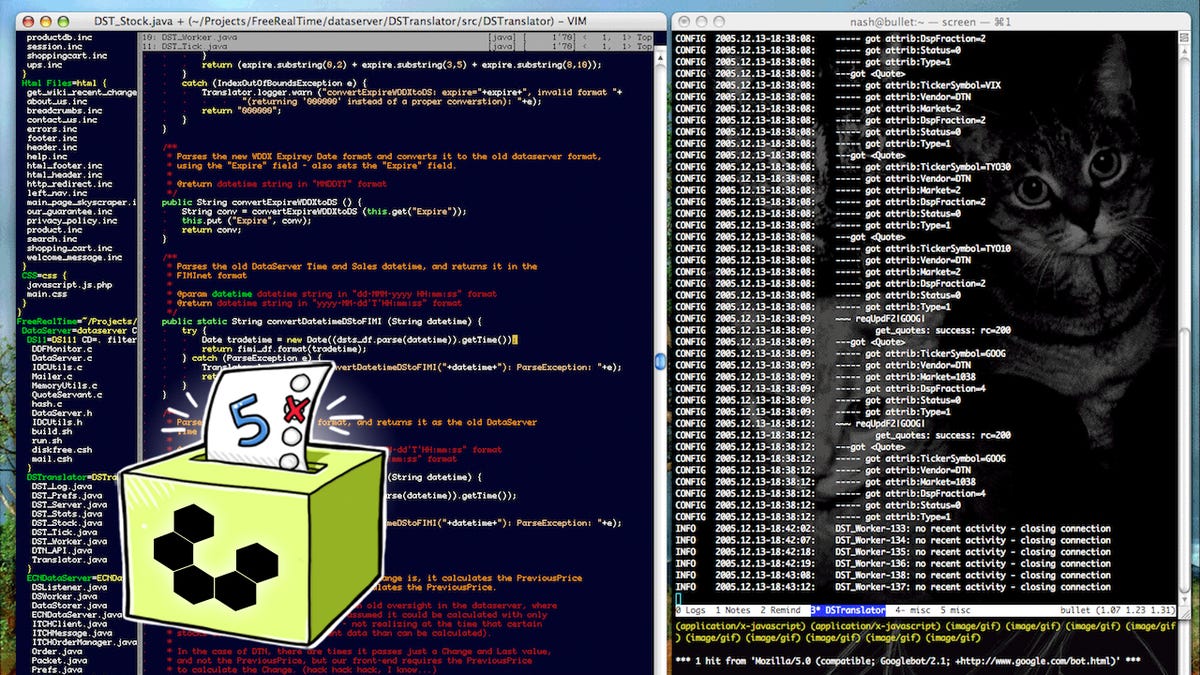Open productdb.inc in the file tree
Viewport: 1200px width, 675px height.
(59, 37)
